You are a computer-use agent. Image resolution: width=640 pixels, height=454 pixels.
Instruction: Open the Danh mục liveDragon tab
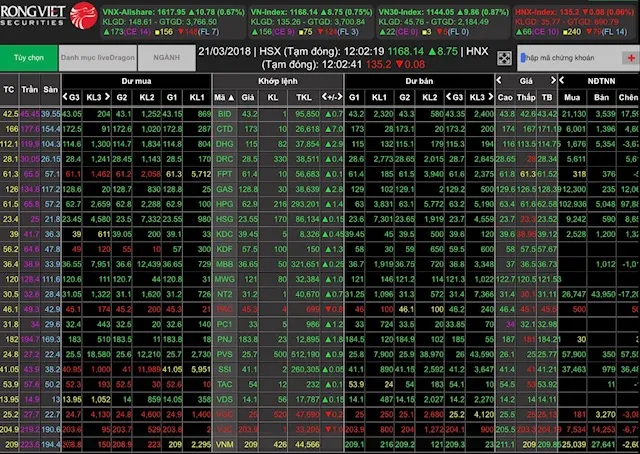click(95, 59)
